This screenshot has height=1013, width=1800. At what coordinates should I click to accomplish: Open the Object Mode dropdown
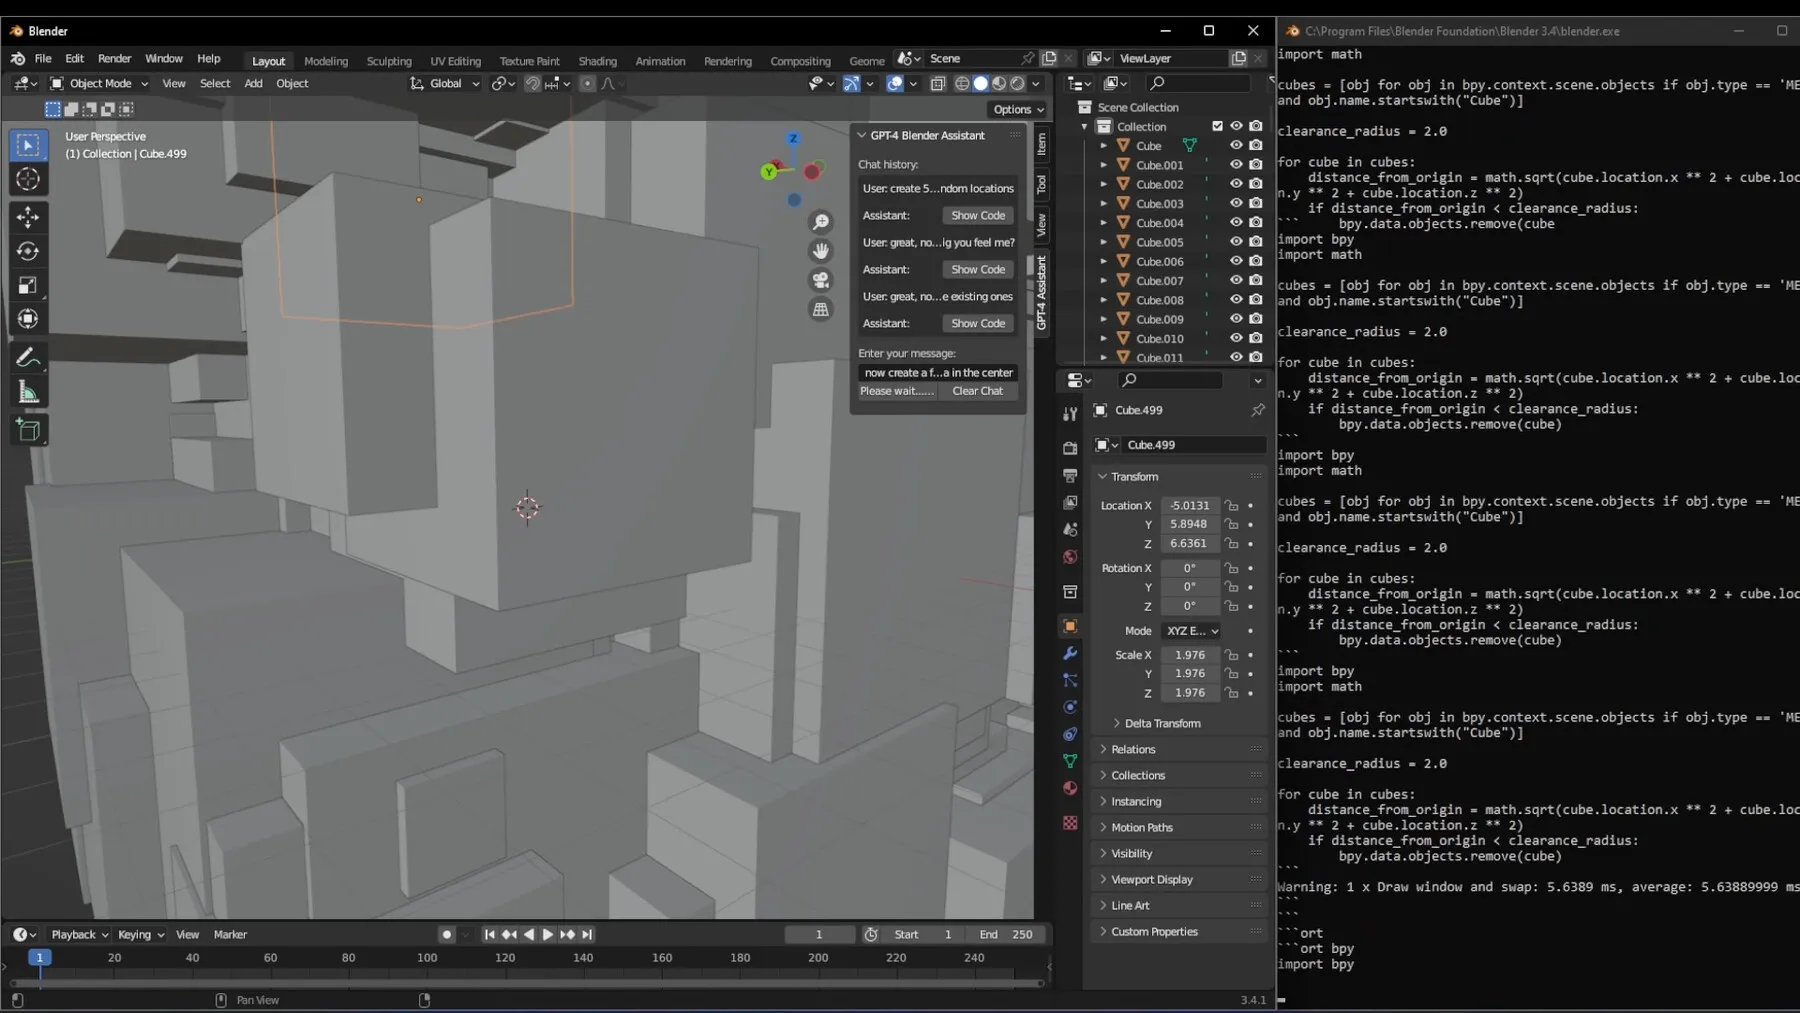point(100,84)
